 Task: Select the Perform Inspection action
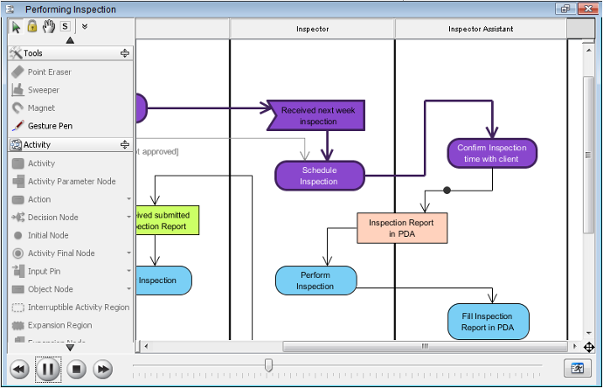[316, 280]
